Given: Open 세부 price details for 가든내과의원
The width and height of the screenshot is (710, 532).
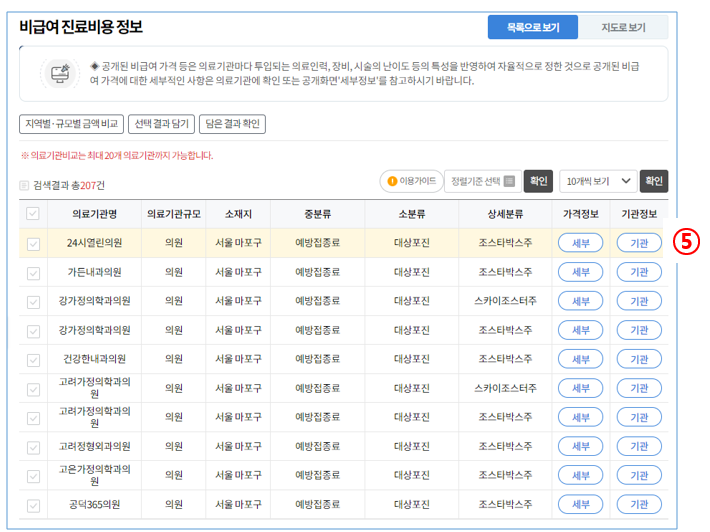Looking at the screenshot, I should coord(580,272).
